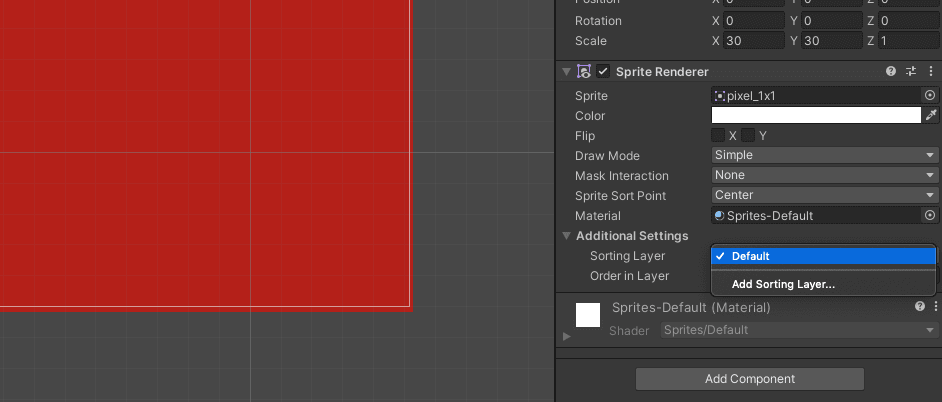Open the Sprite object picker circle
Screen dimensions: 942x402
(930, 96)
